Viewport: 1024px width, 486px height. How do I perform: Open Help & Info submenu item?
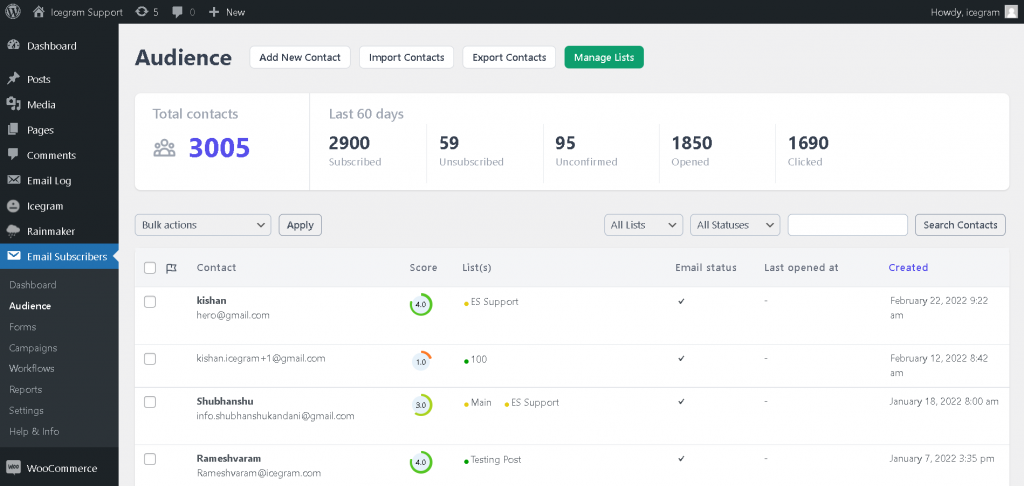tap(34, 431)
